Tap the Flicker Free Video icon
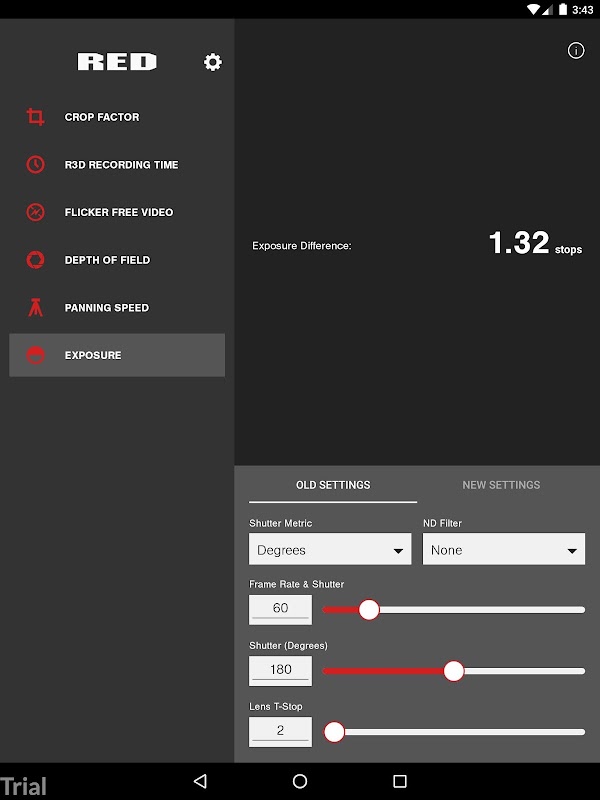Image resolution: width=600 pixels, height=800 pixels. point(35,212)
